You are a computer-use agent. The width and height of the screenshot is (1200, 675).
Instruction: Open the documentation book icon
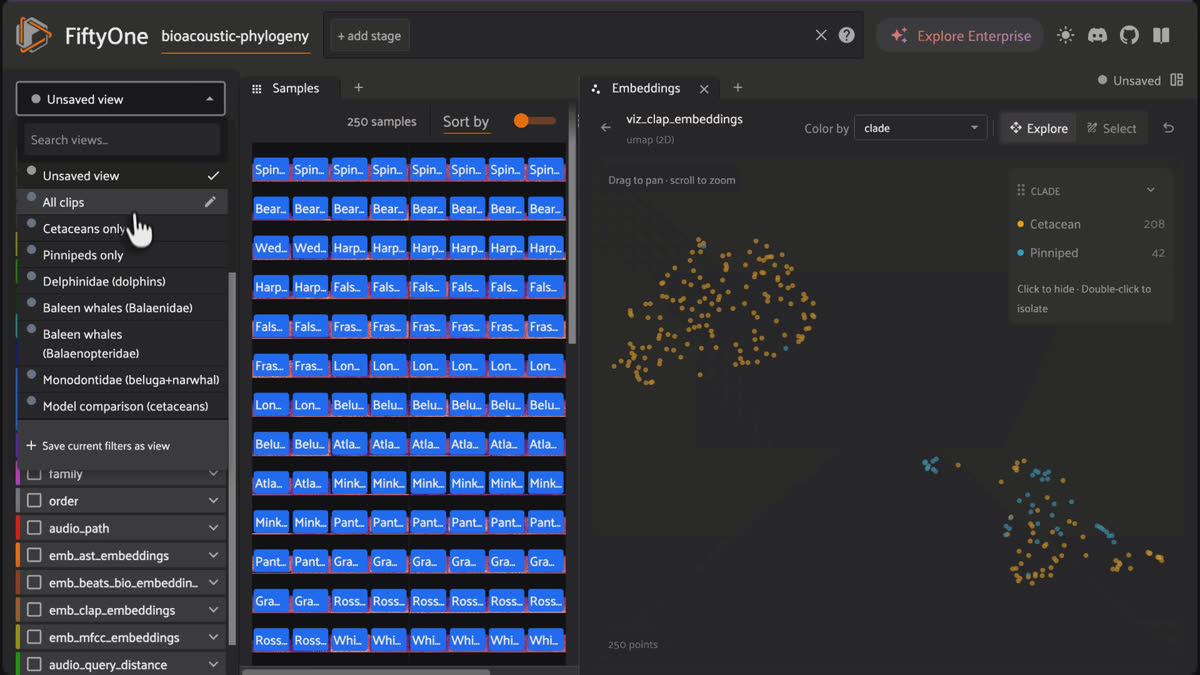[1161, 35]
